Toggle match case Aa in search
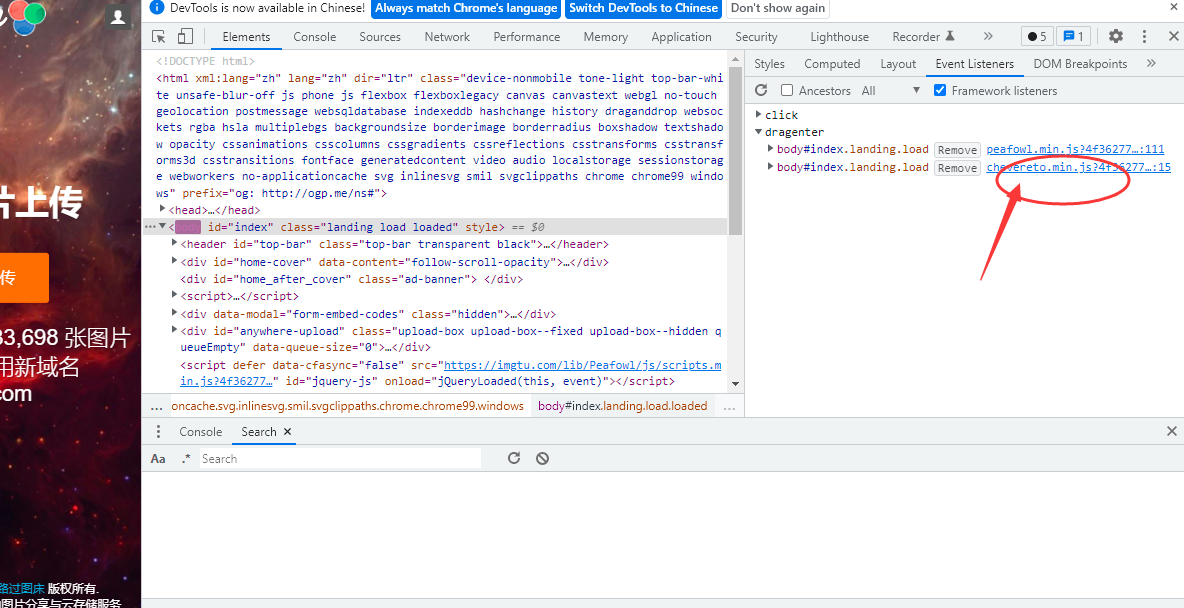1184x608 pixels. [158, 458]
